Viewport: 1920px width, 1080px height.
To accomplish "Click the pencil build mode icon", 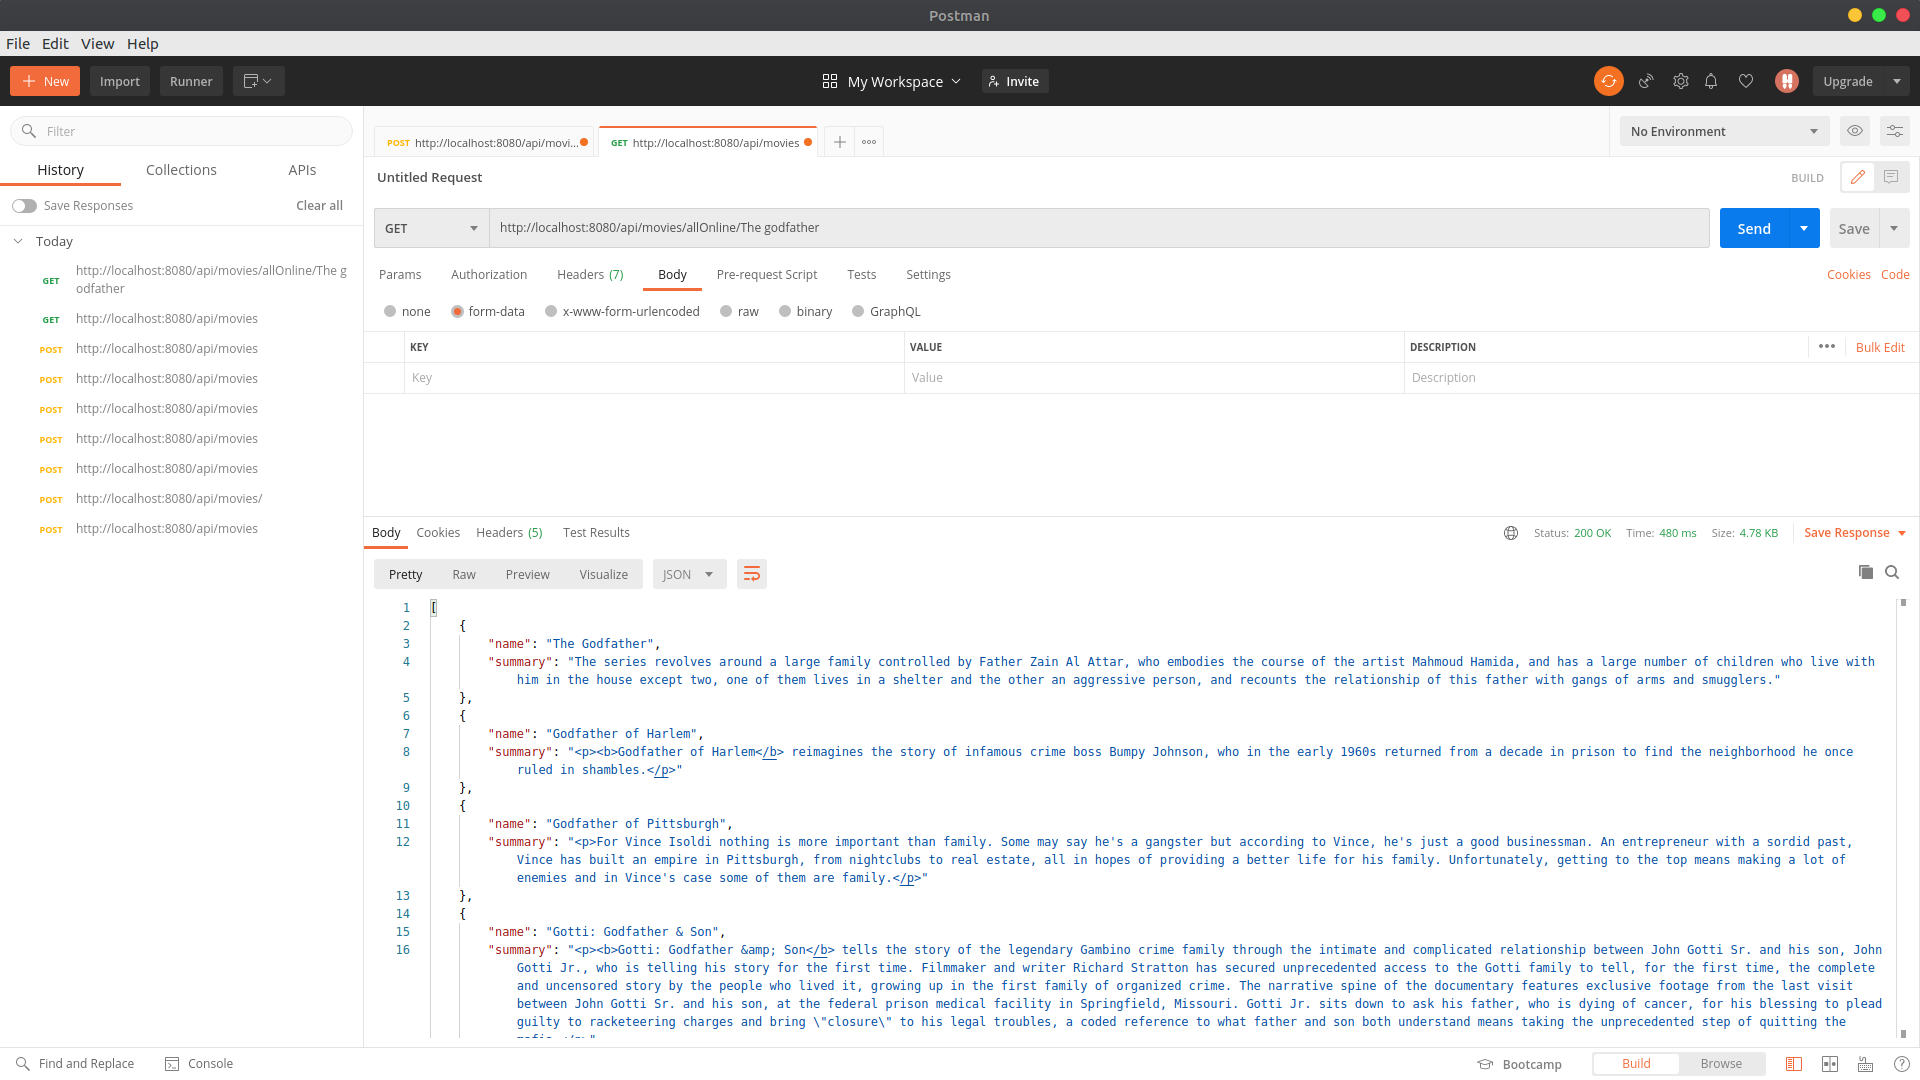I will 1858,177.
